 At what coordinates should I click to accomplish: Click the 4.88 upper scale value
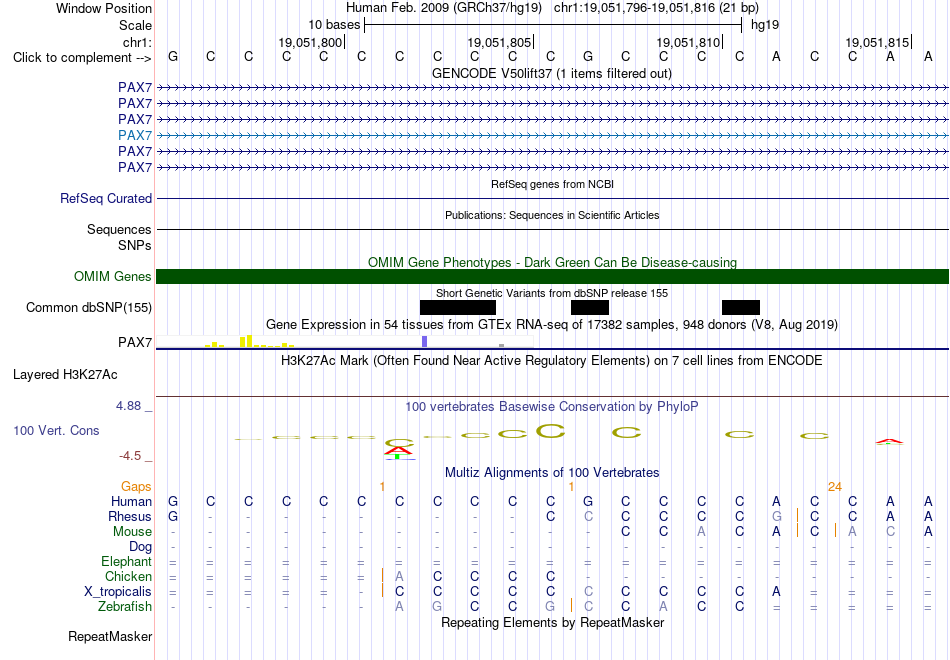click(128, 405)
